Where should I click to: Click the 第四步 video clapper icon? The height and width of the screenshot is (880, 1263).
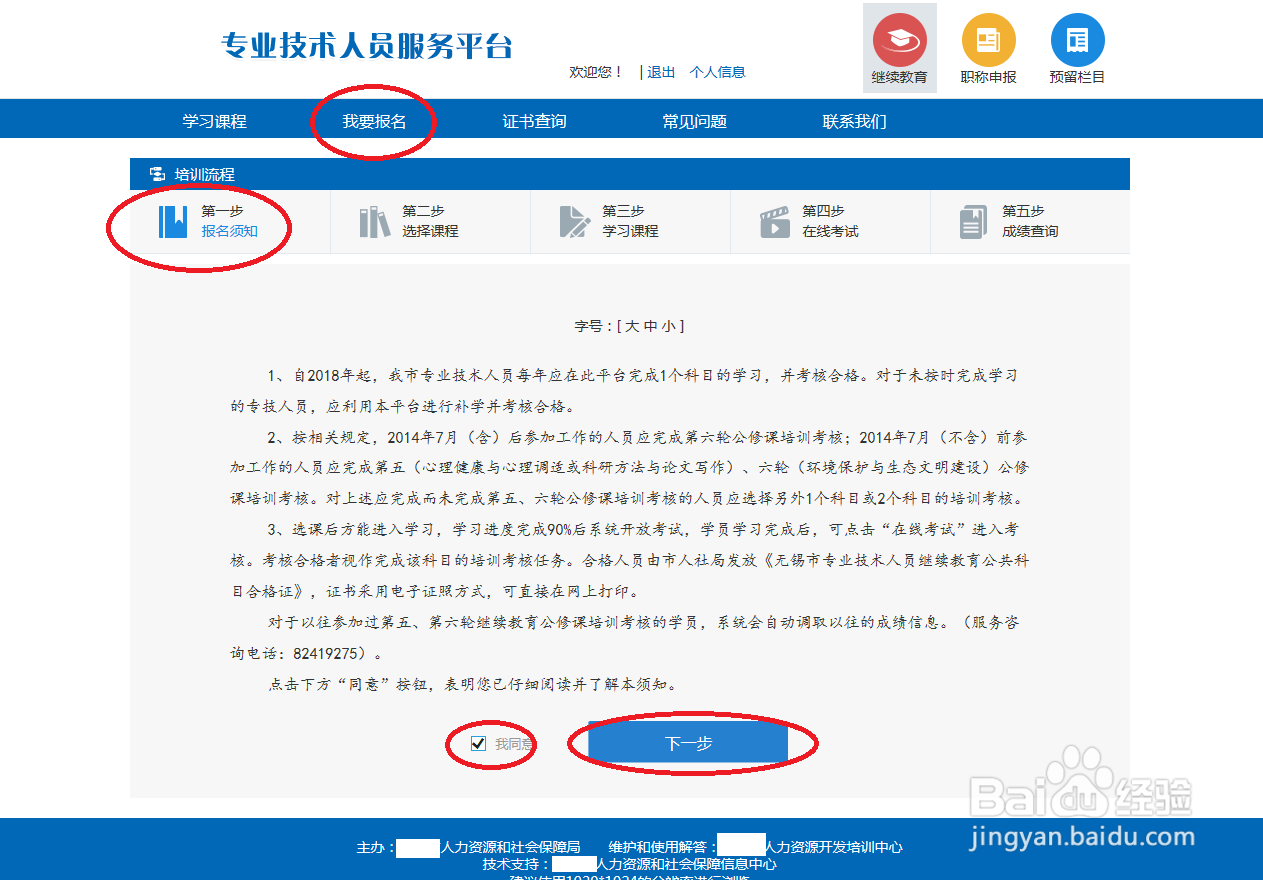pyautogui.click(x=774, y=221)
